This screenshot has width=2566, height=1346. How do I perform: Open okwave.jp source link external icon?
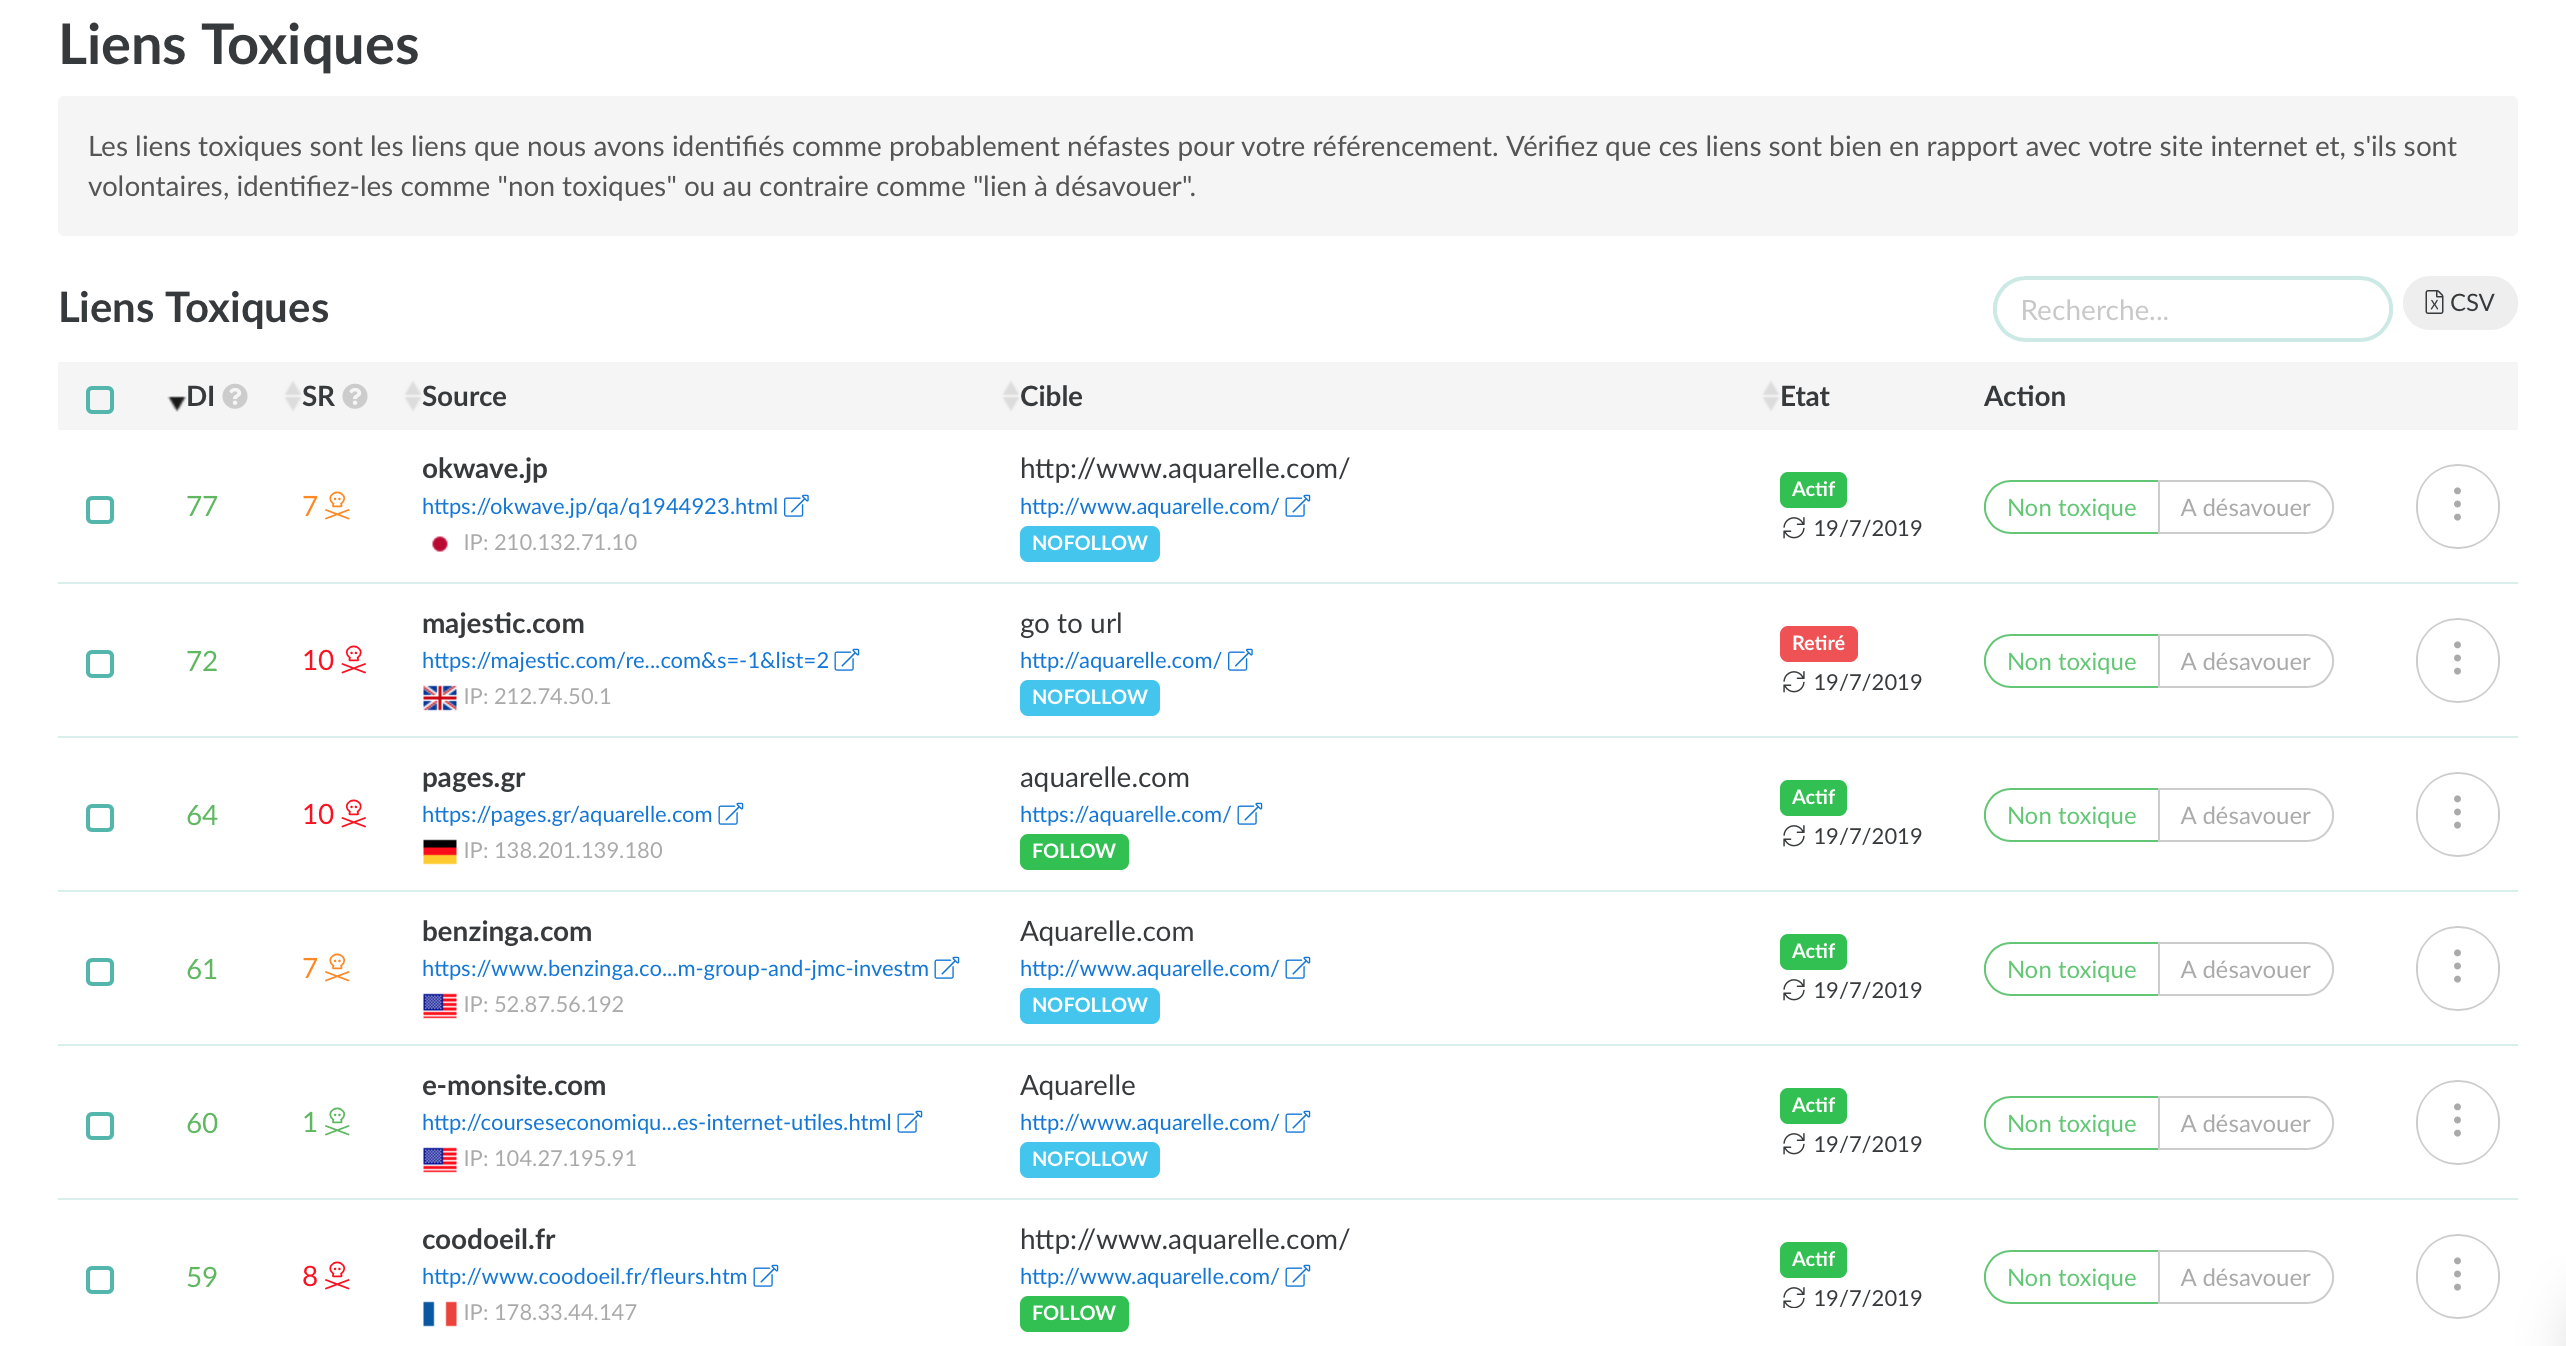point(796,506)
